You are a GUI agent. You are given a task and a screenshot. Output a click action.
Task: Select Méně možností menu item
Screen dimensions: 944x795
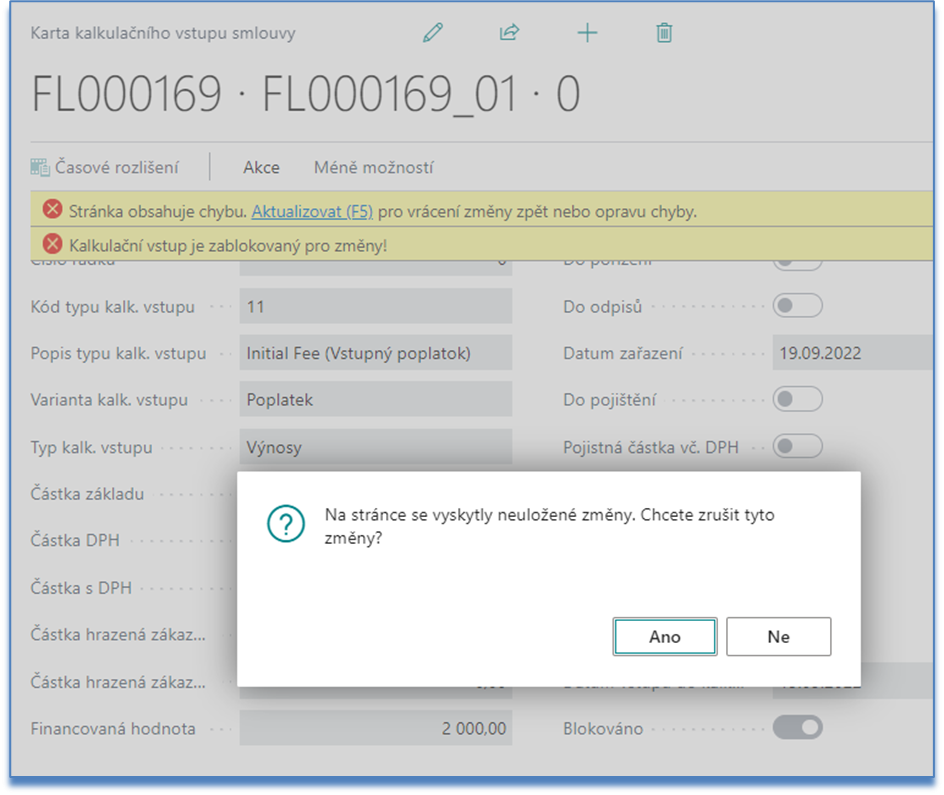pyautogui.click(x=373, y=167)
